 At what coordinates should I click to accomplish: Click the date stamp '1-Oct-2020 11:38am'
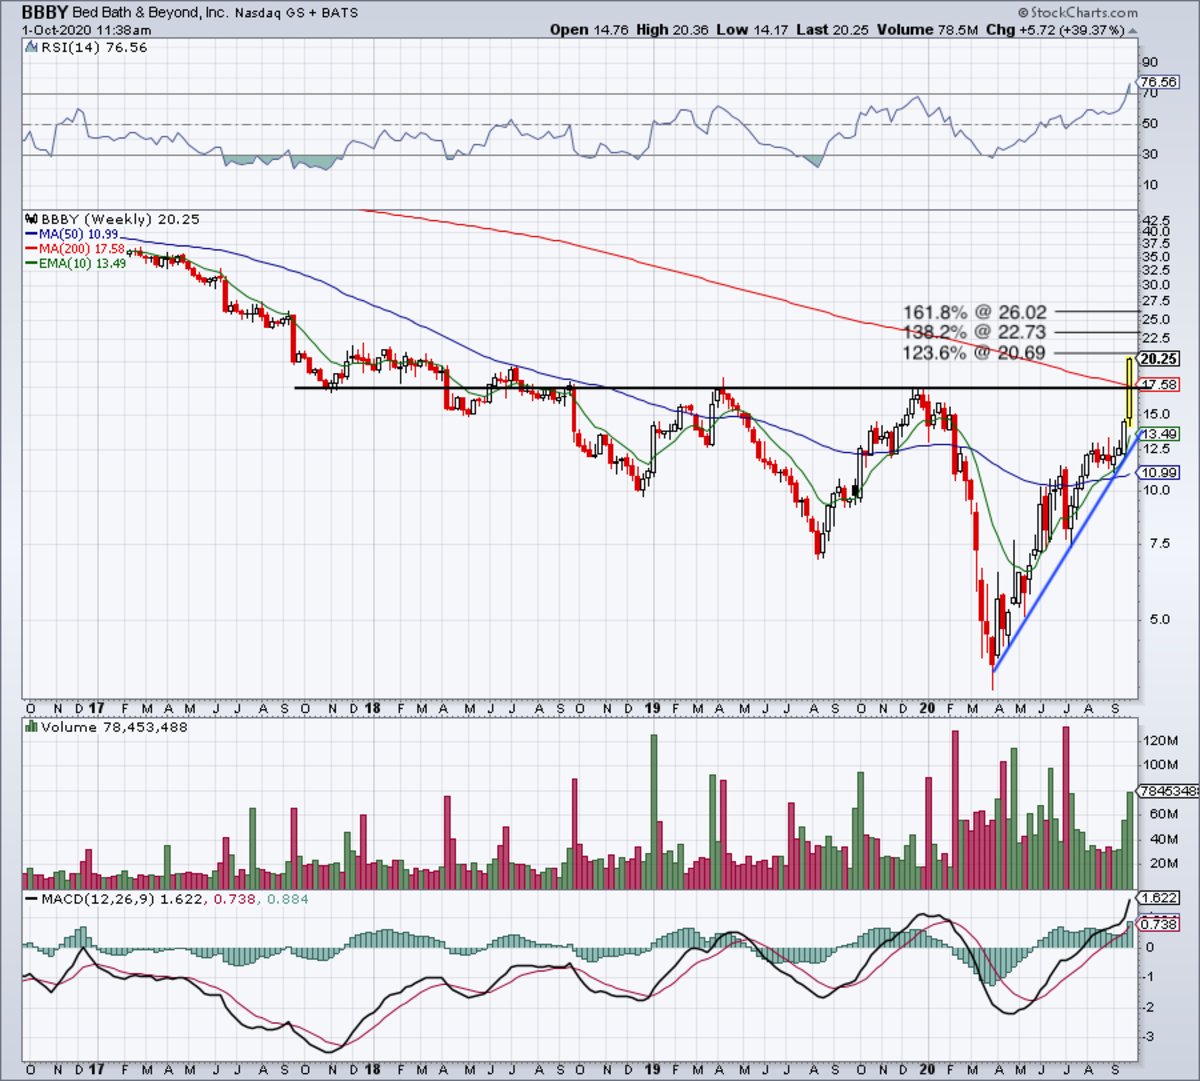click(87, 29)
